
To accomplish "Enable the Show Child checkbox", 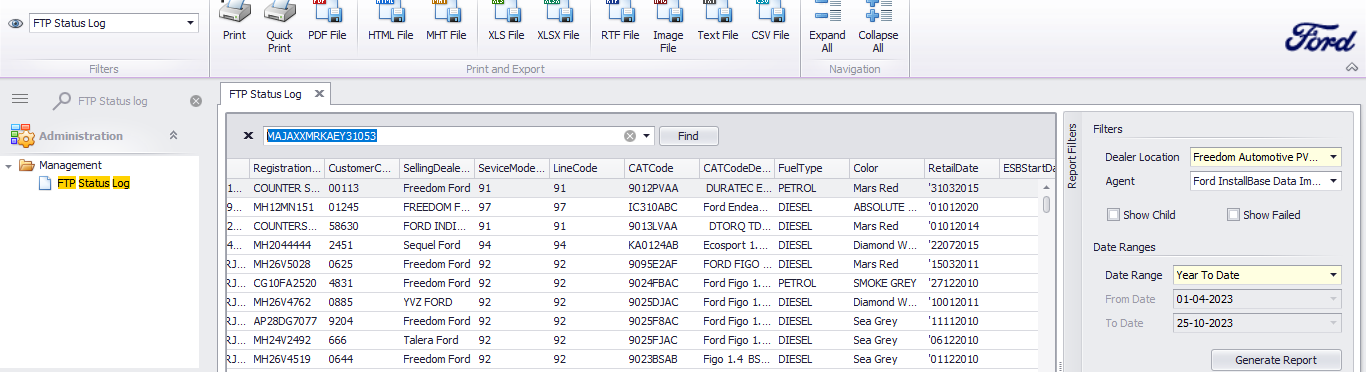I will 1113,215.
